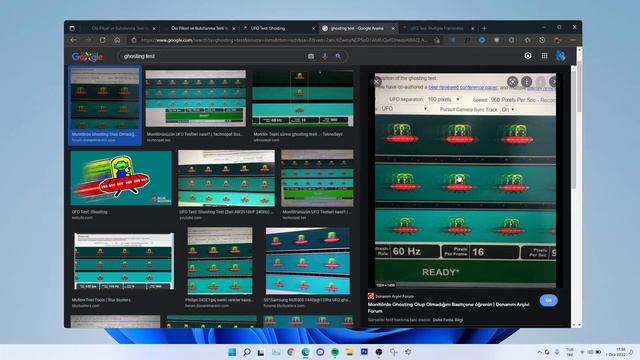
Task: Open the Google account avatar
Action: pyautogui.click(x=561, y=56)
